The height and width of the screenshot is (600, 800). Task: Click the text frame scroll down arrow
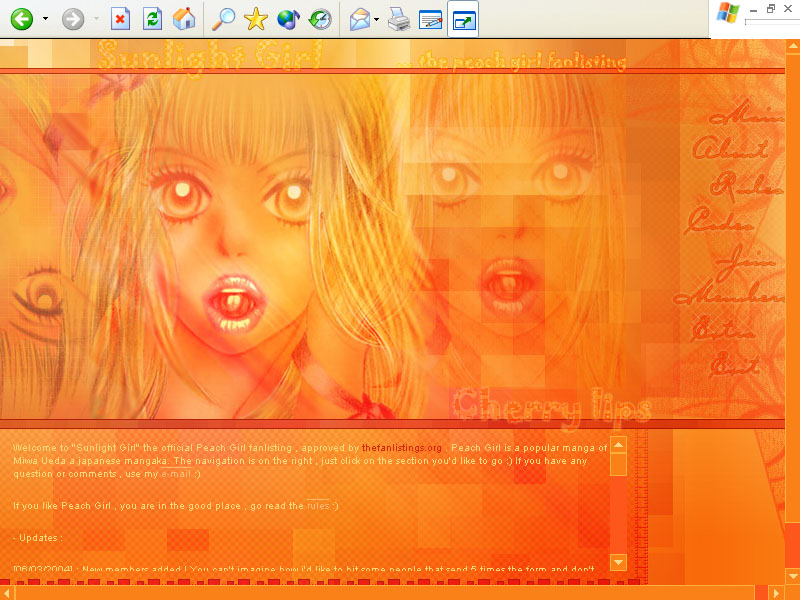click(x=618, y=562)
